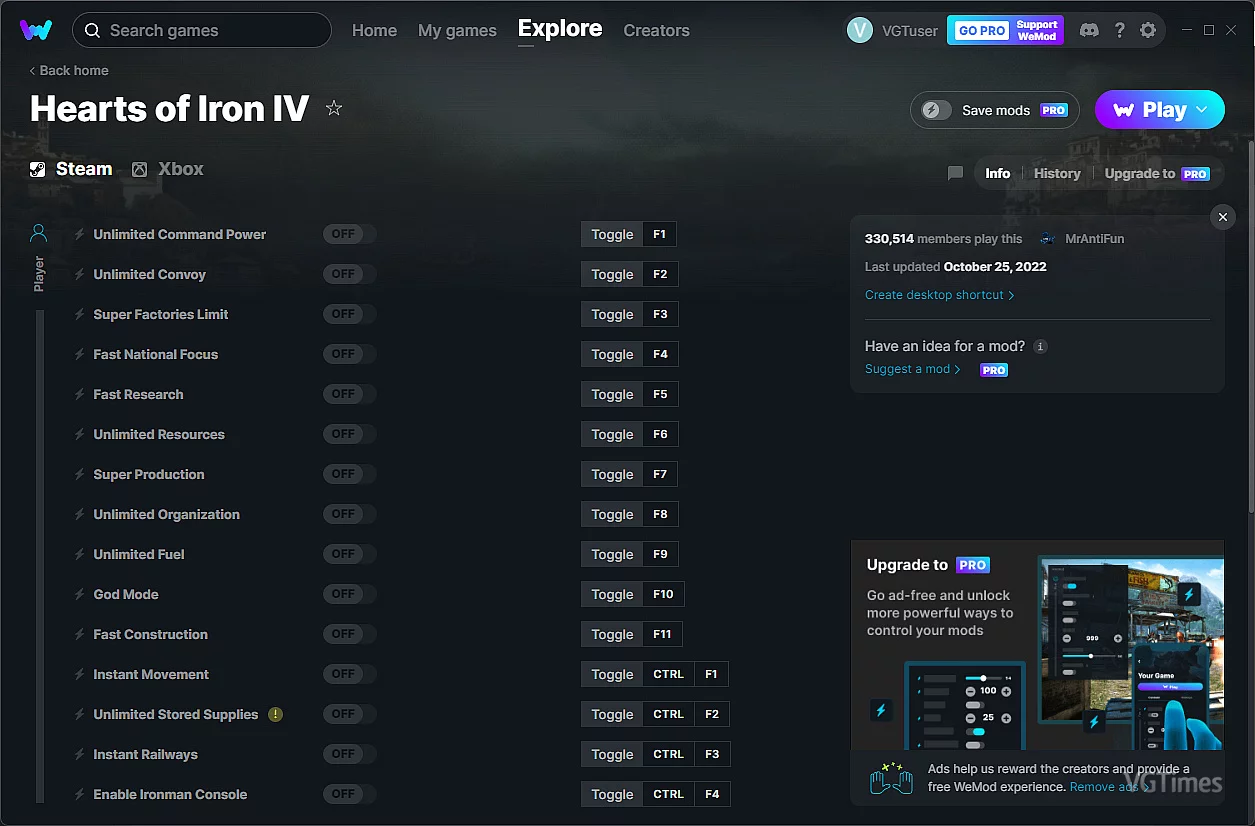Open the settings gear icon

pos(1148,30)
